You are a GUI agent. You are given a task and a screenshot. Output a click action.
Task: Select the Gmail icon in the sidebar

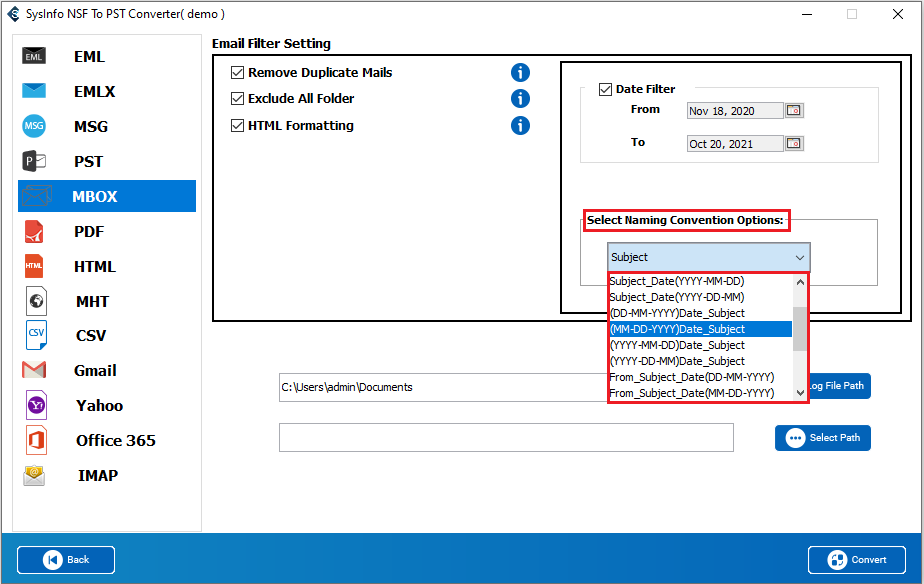[x=34, y=371]
